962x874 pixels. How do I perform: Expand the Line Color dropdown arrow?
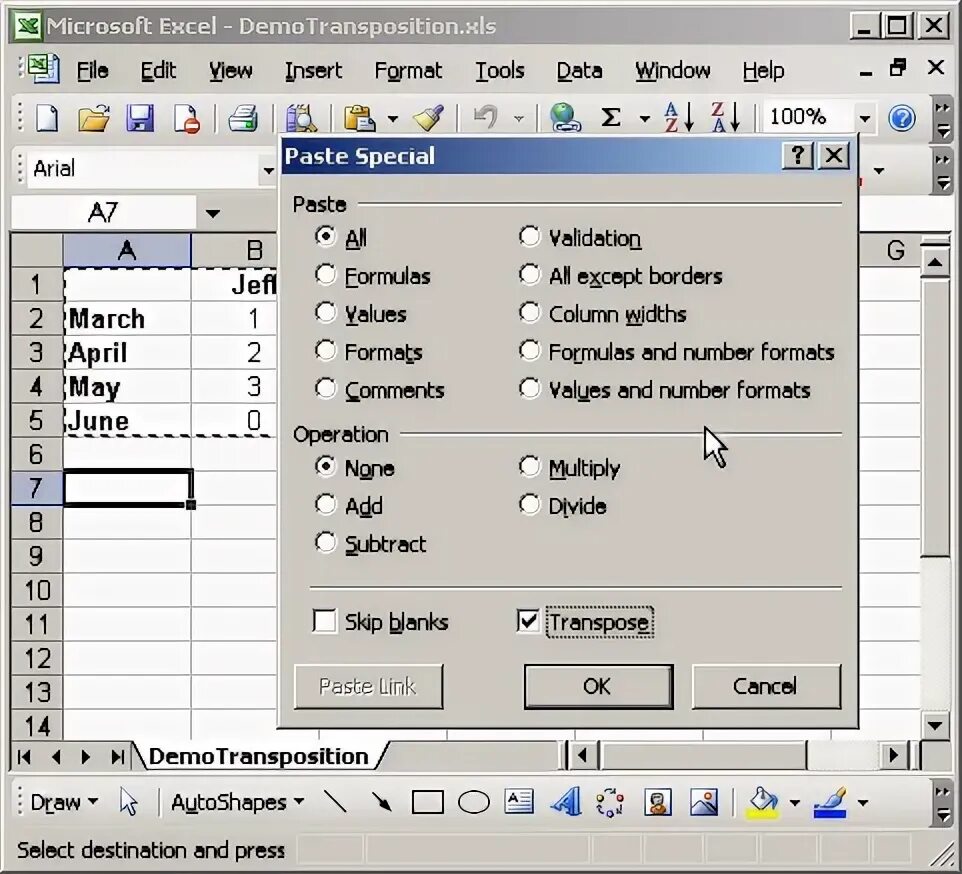click(x=863, y=802)
